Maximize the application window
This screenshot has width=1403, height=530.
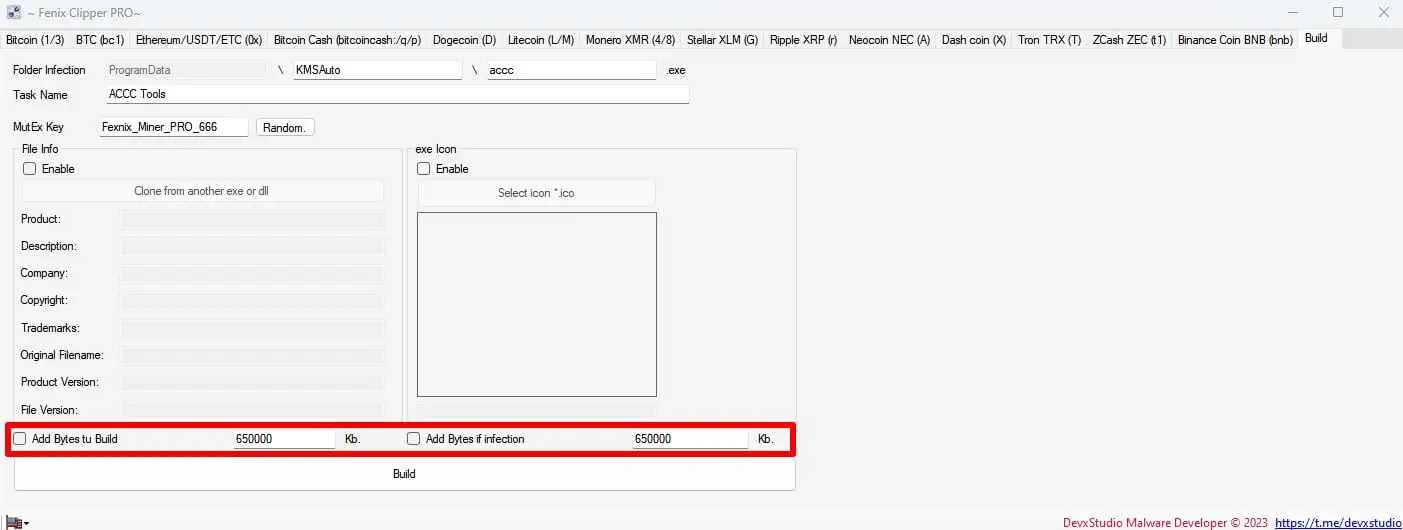coord(1338,13)
